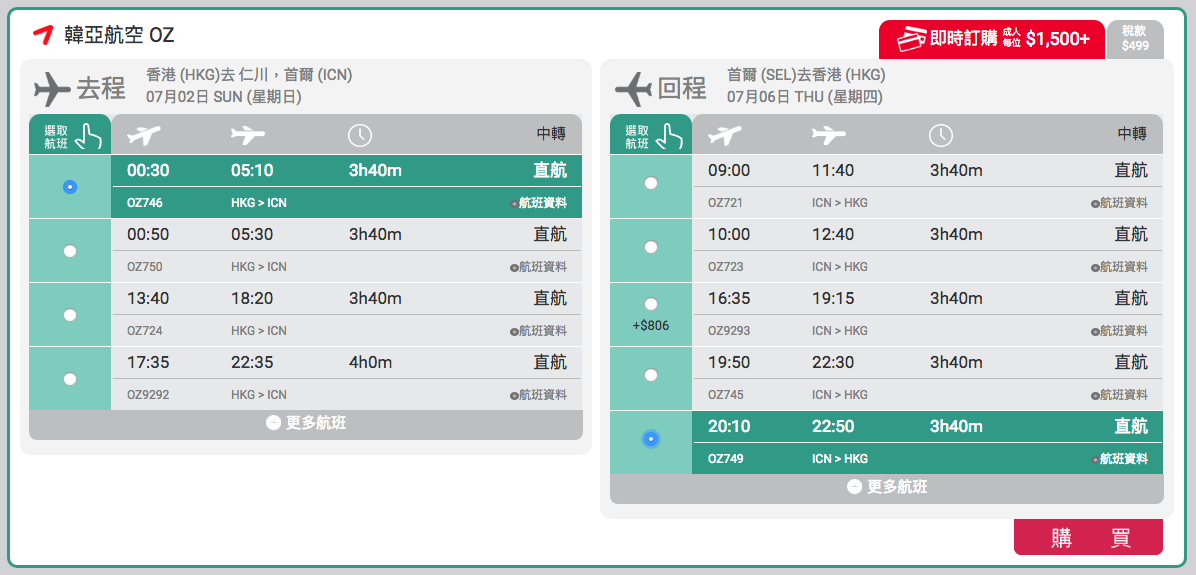Click outbound table landing plane icon

point(248,135)
